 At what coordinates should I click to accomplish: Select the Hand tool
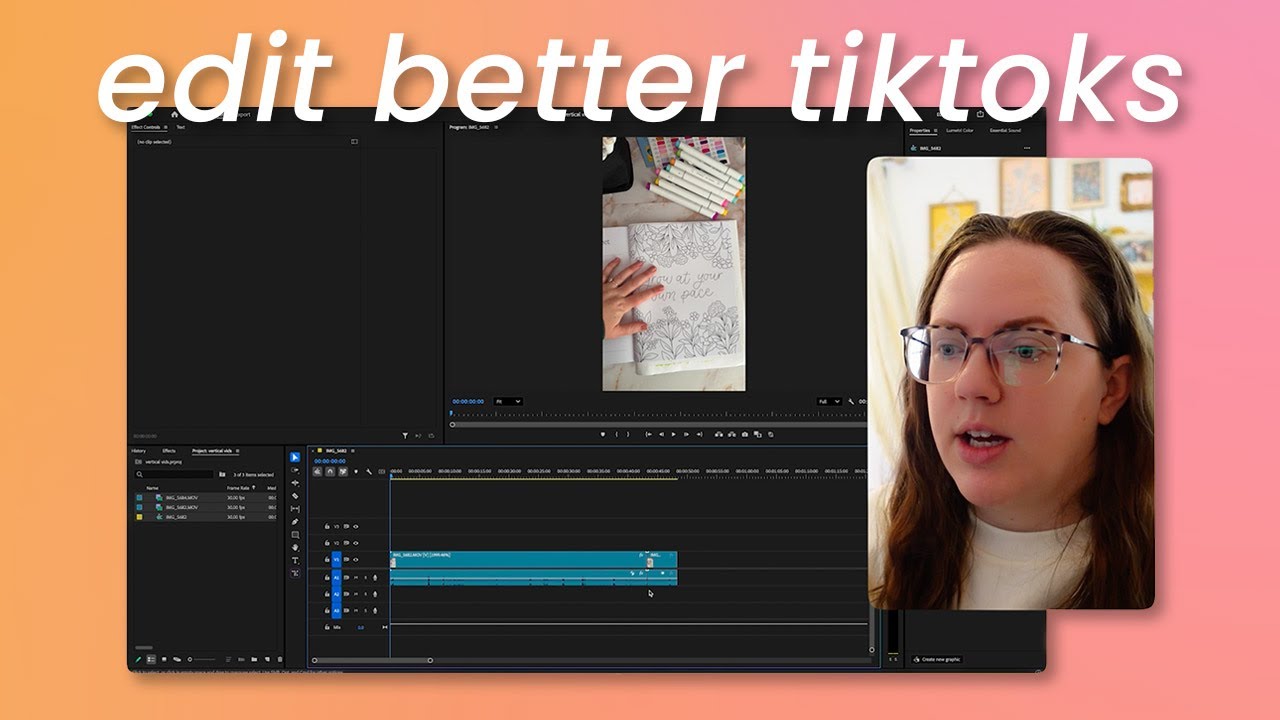295,548
